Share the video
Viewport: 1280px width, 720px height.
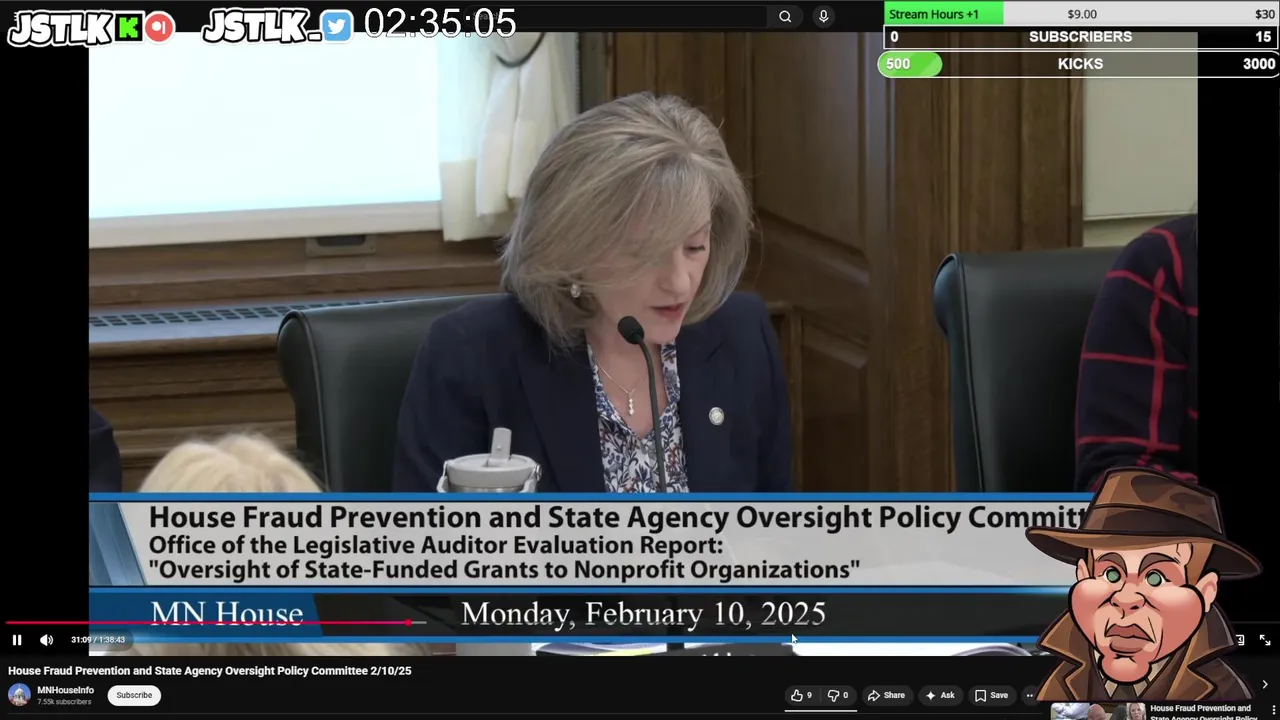[x=886, y=695]
